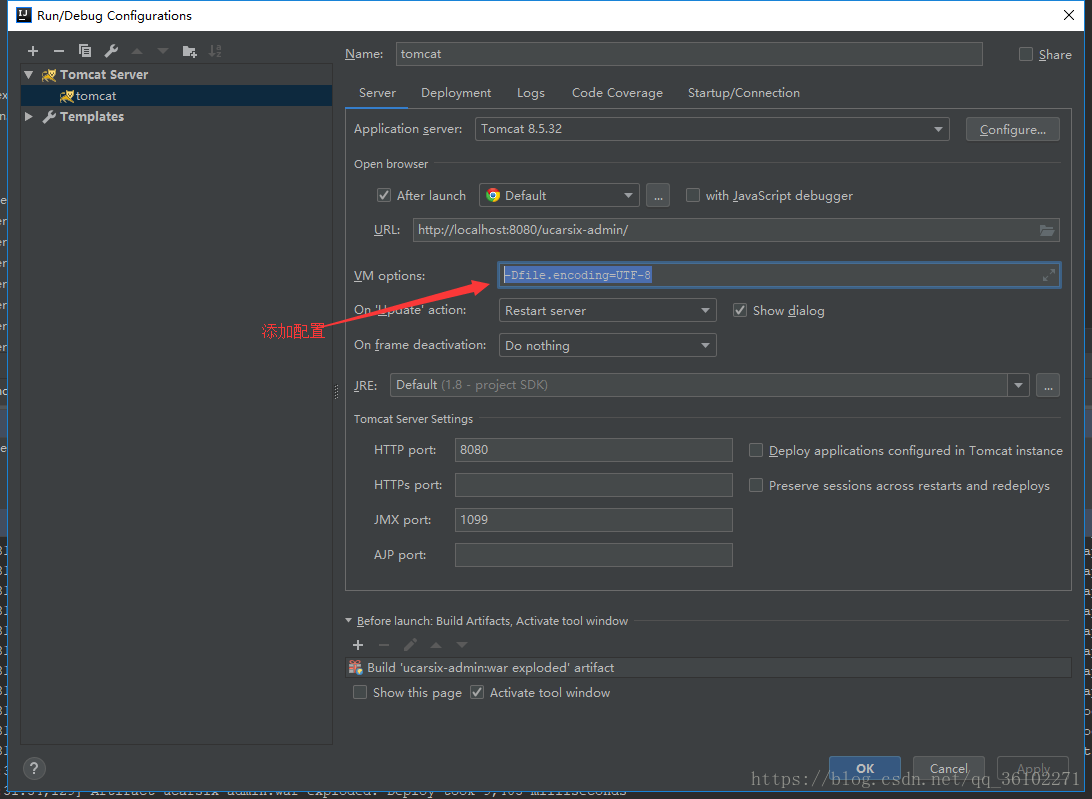Copy the selected configuration

[x=85, y=51]
